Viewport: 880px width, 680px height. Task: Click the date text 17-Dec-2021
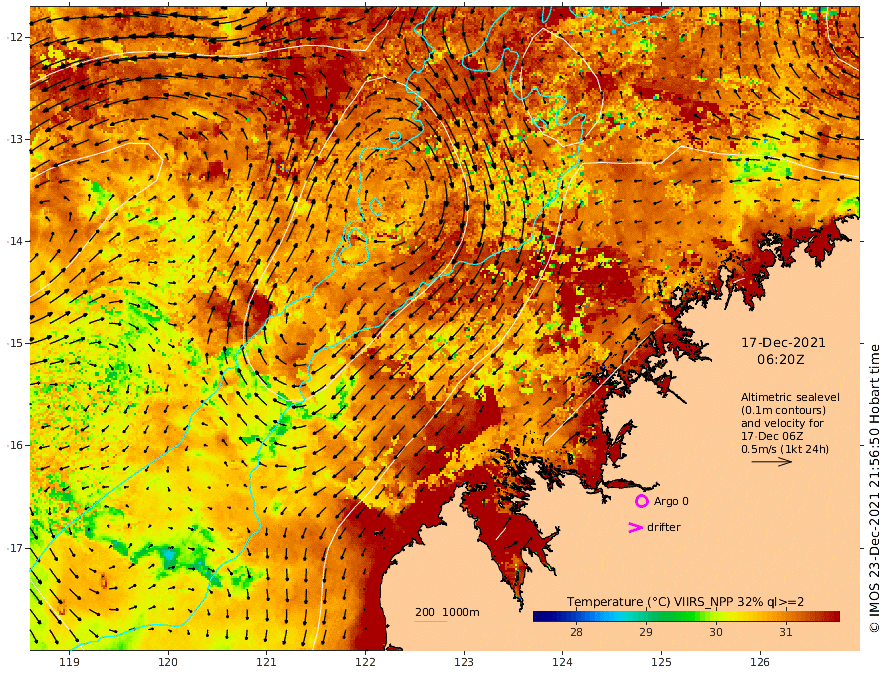click(783, 342)
